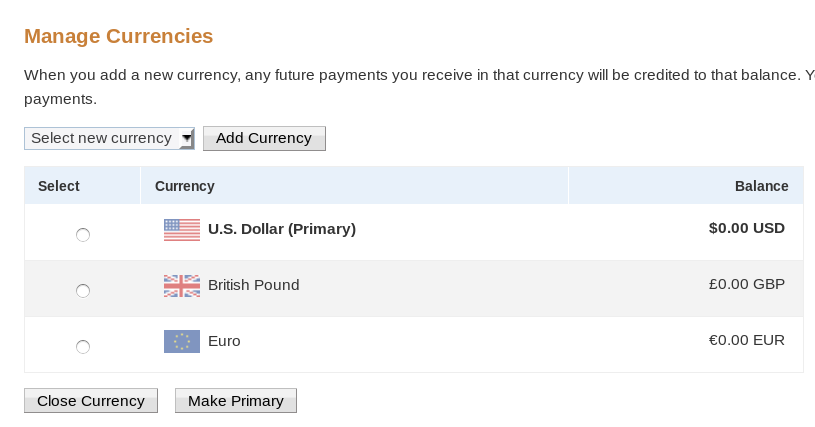
Task: Click the British Pound currency name
Action: pyautogui.click(x=254, y=285)
